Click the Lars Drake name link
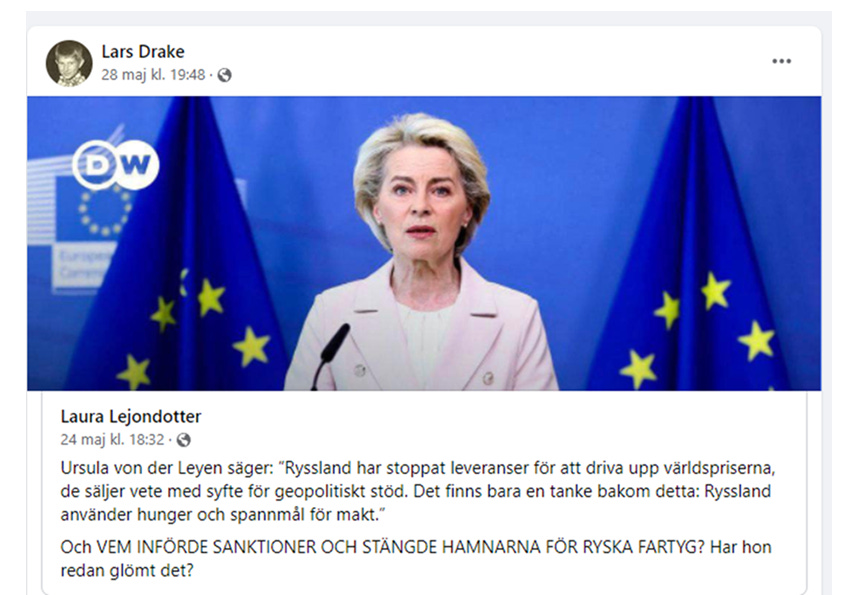Viewport: 841px width, 595px height. tap(143, 52)
